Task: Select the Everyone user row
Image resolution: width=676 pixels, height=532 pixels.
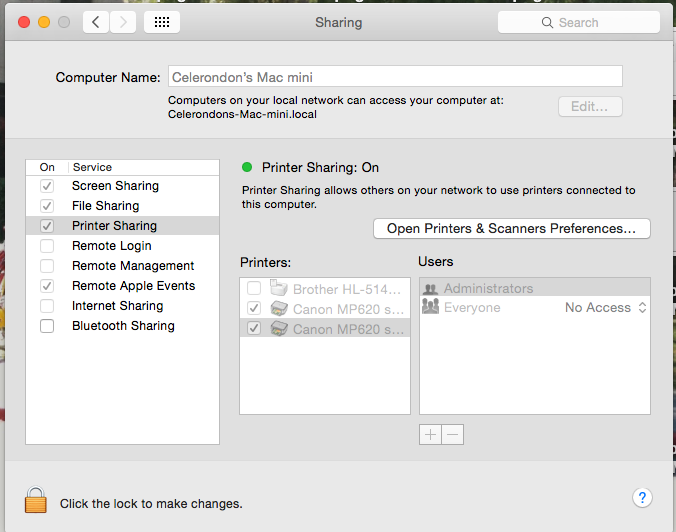Action: [x=535, y=307]
